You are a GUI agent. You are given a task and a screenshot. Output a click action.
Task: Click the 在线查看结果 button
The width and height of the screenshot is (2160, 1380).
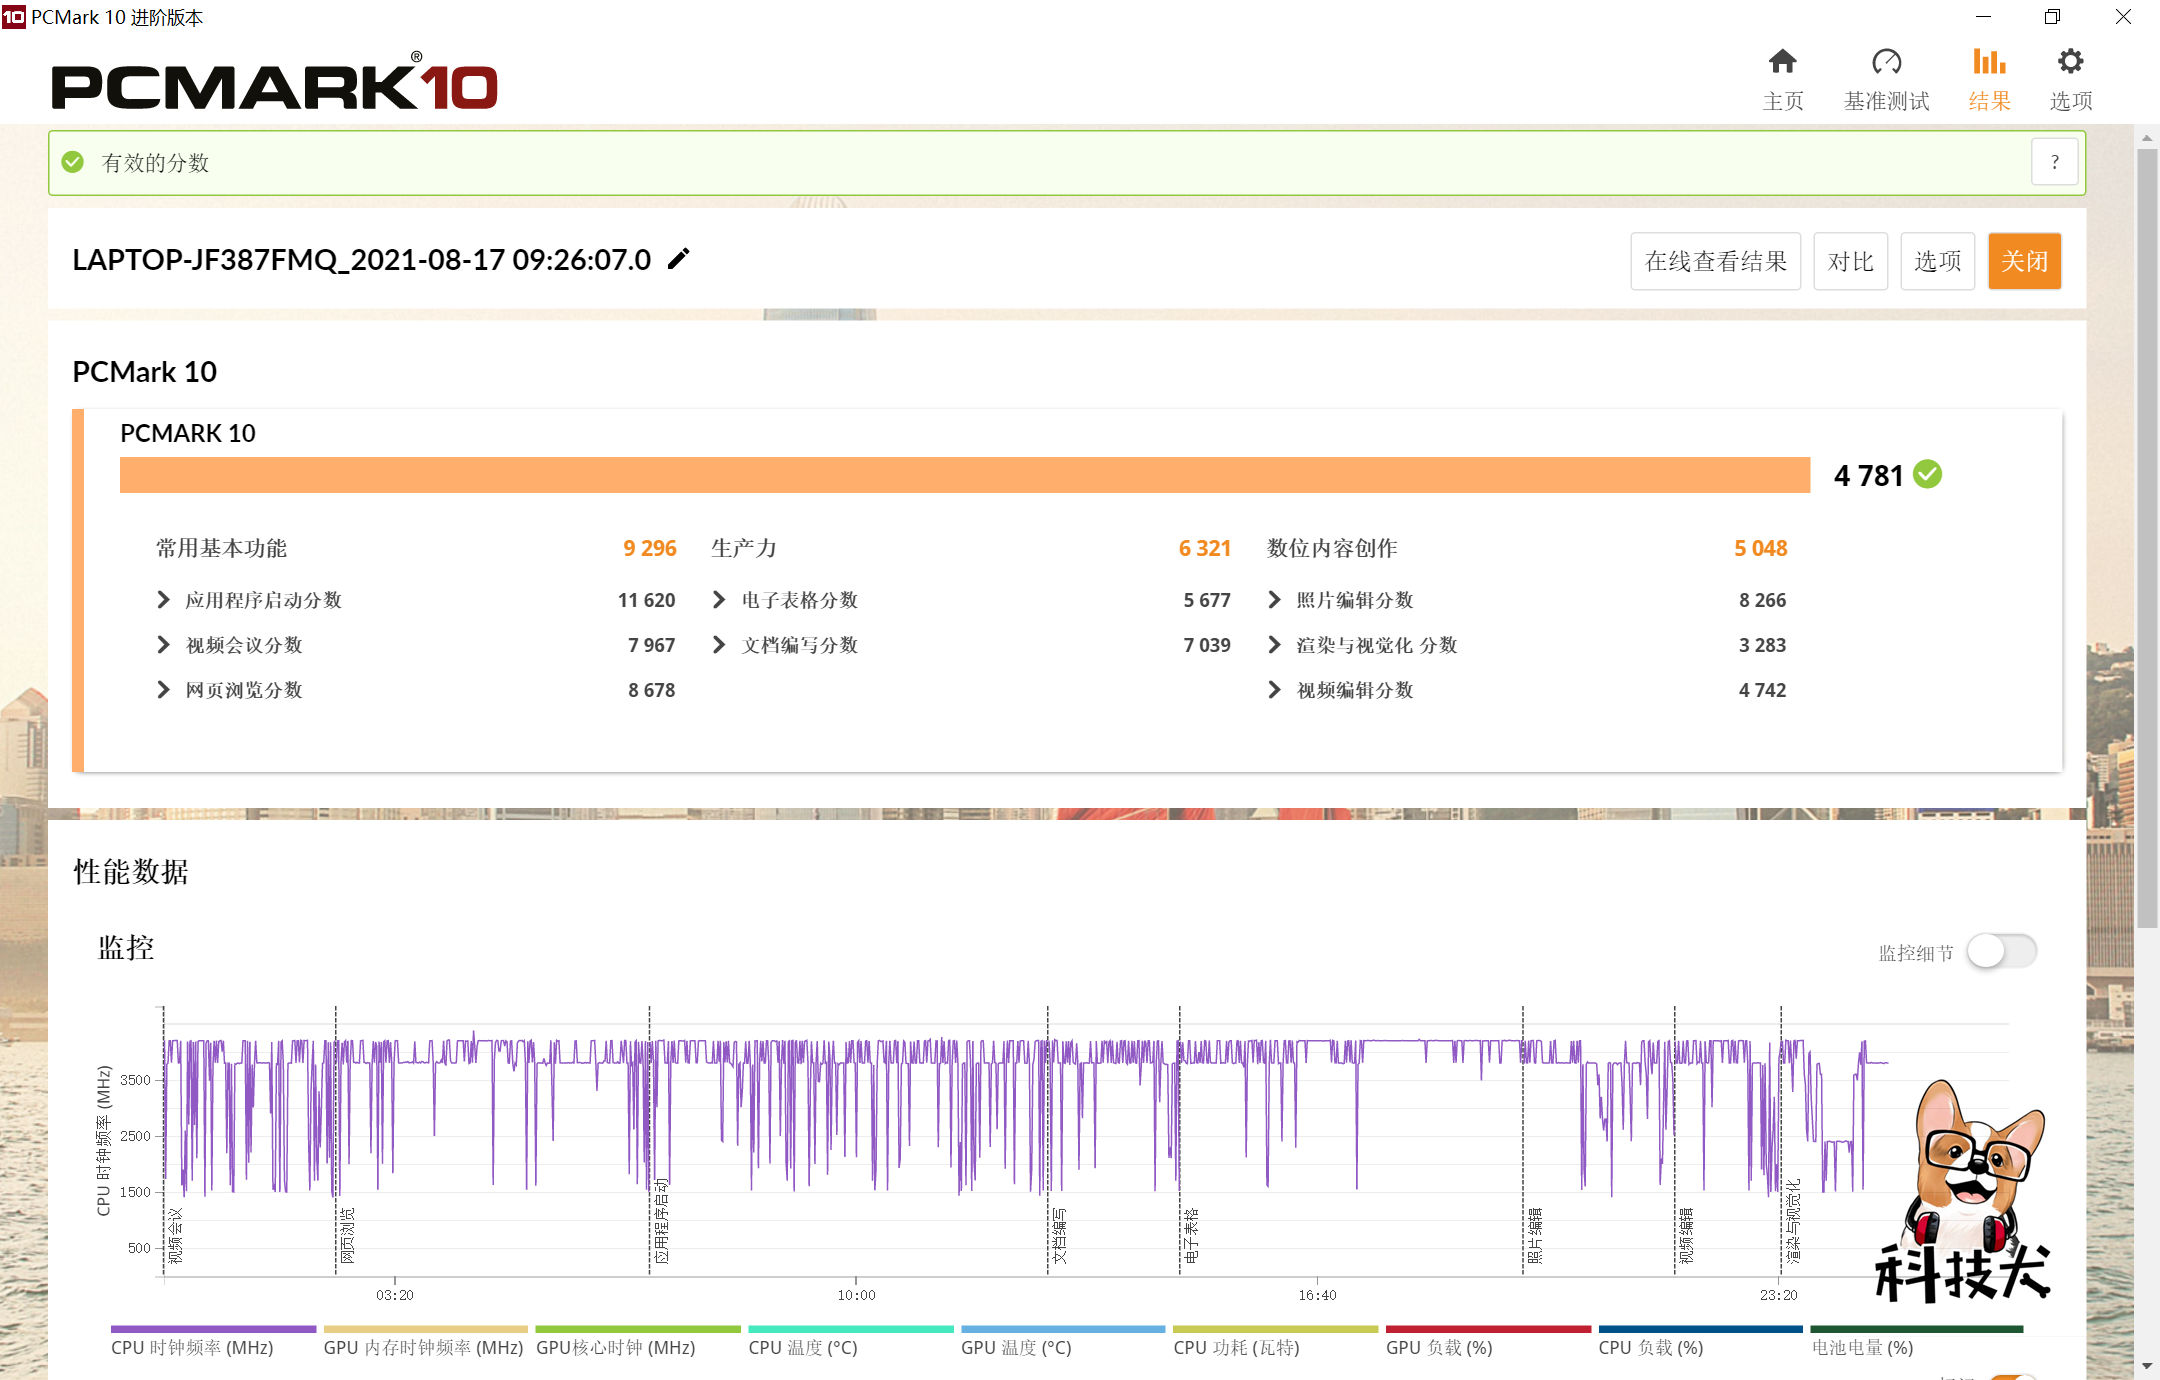pyautogui.click(x=1715, y=261)
